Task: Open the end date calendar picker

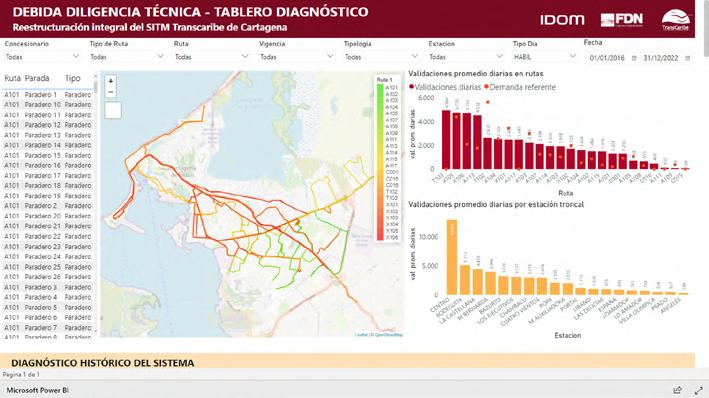Action: [x=688, y=58]
